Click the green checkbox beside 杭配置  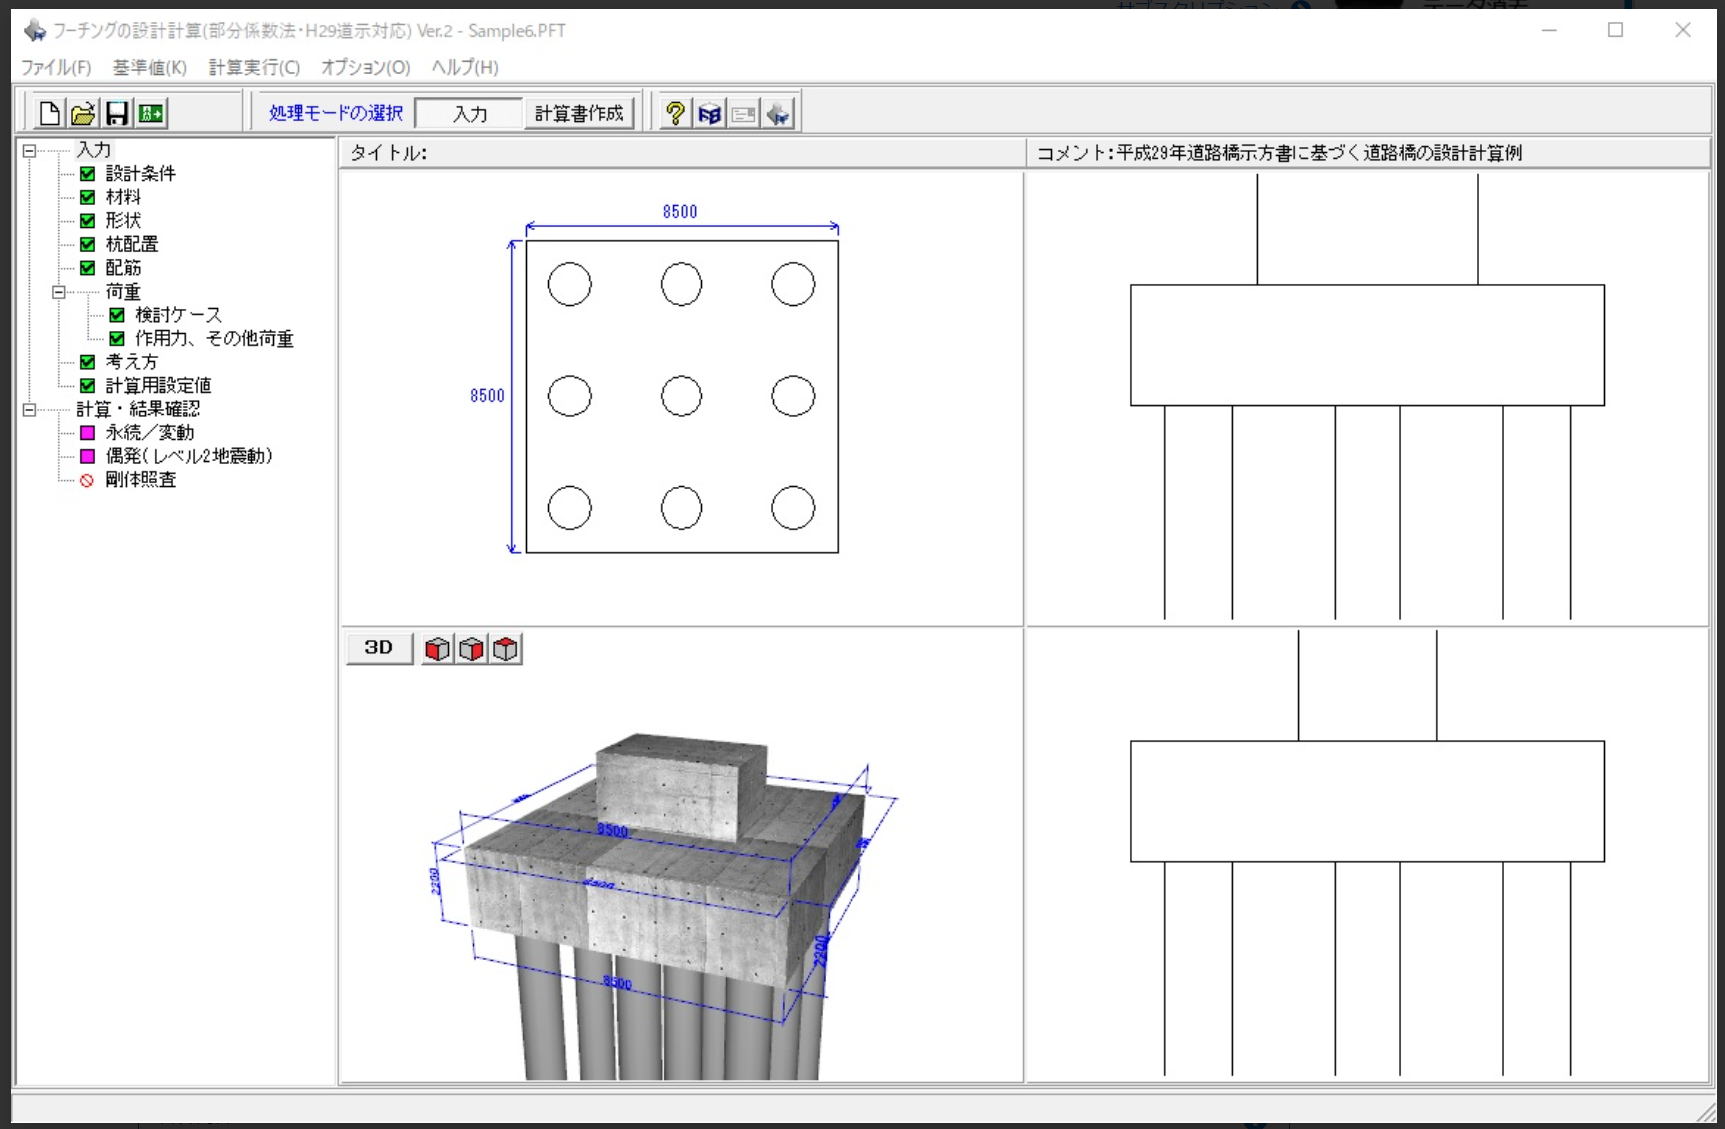88,244
